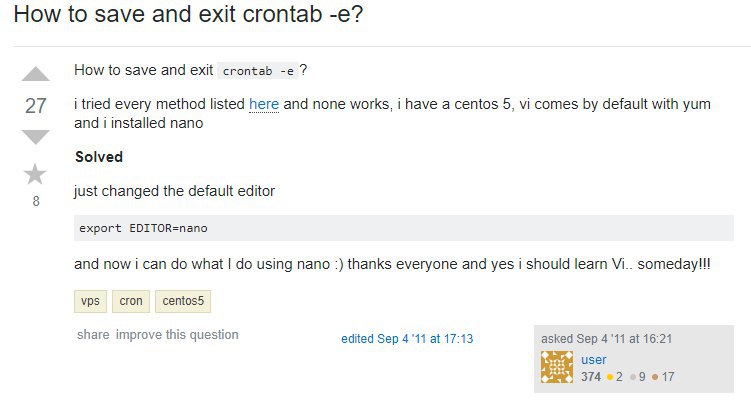751x400 pixels.
Task: Share this question
Action: pos(92,335)
